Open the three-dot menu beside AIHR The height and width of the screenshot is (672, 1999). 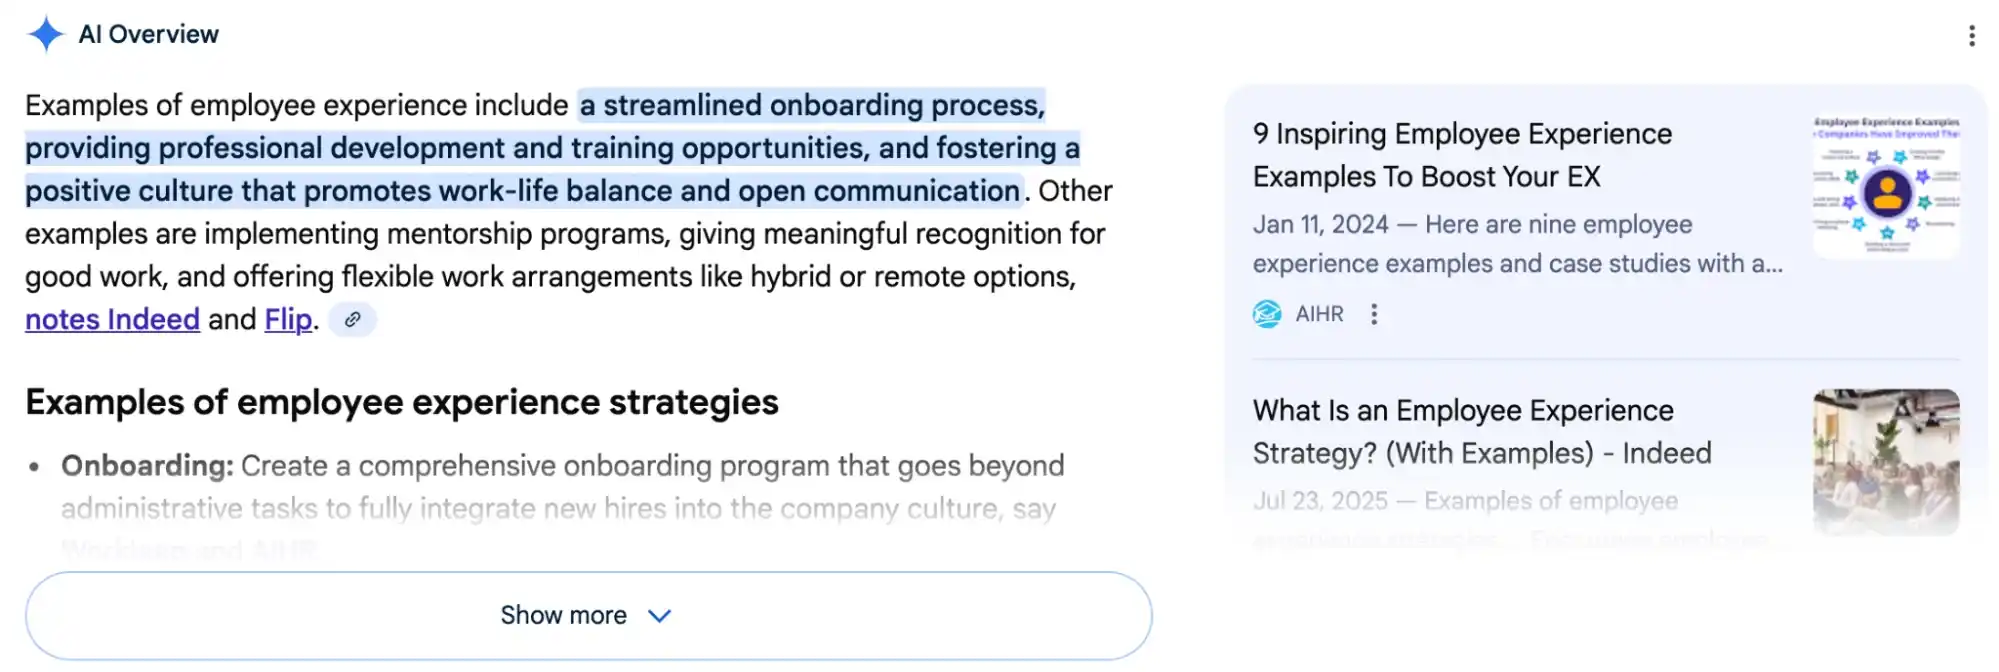point(1374,314)
